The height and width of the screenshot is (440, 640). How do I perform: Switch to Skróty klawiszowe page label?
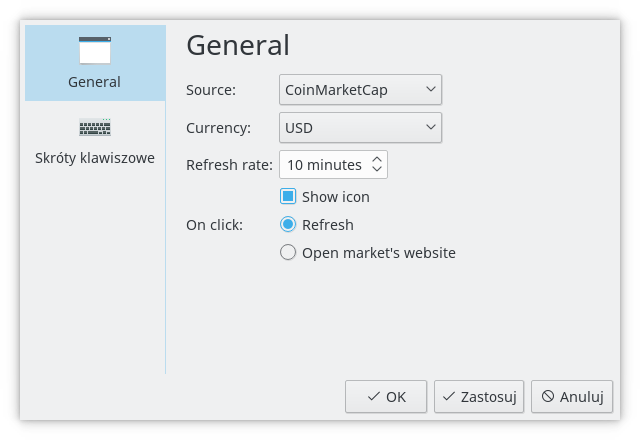point(95,158)
